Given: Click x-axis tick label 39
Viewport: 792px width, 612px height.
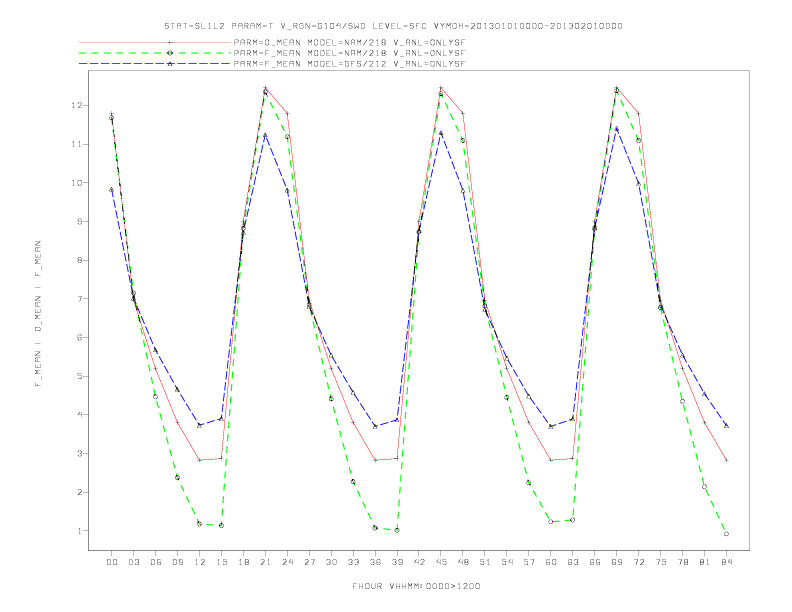Looking at the screenshot, I should pyautogui.click(x=397, y=562).
